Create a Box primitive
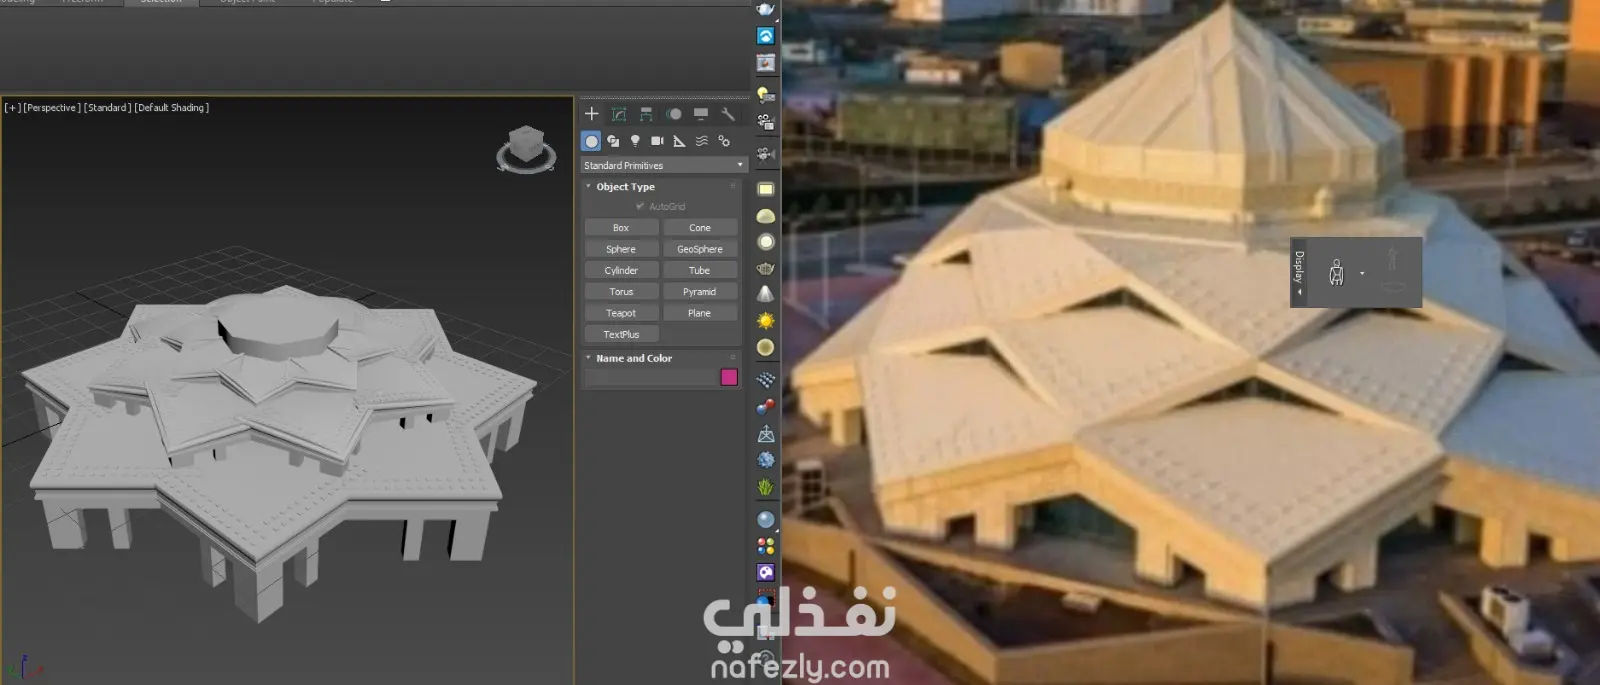Screen dimensions: 1600x685 tap(621, 228)
